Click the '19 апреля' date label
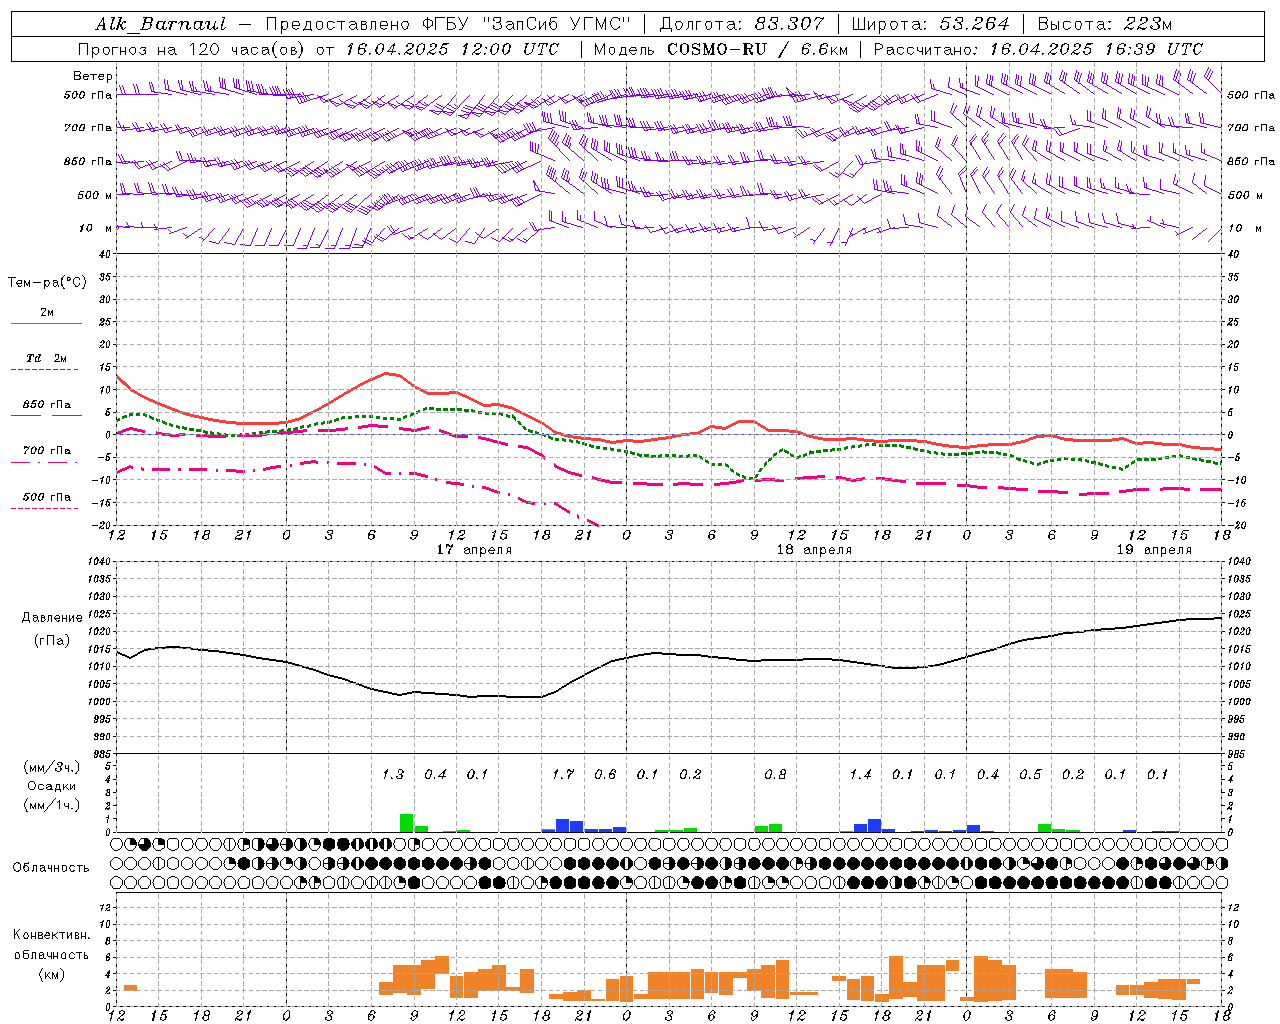Image resolution: width=1280 pixels, height=1024 pixels. 1154,550
